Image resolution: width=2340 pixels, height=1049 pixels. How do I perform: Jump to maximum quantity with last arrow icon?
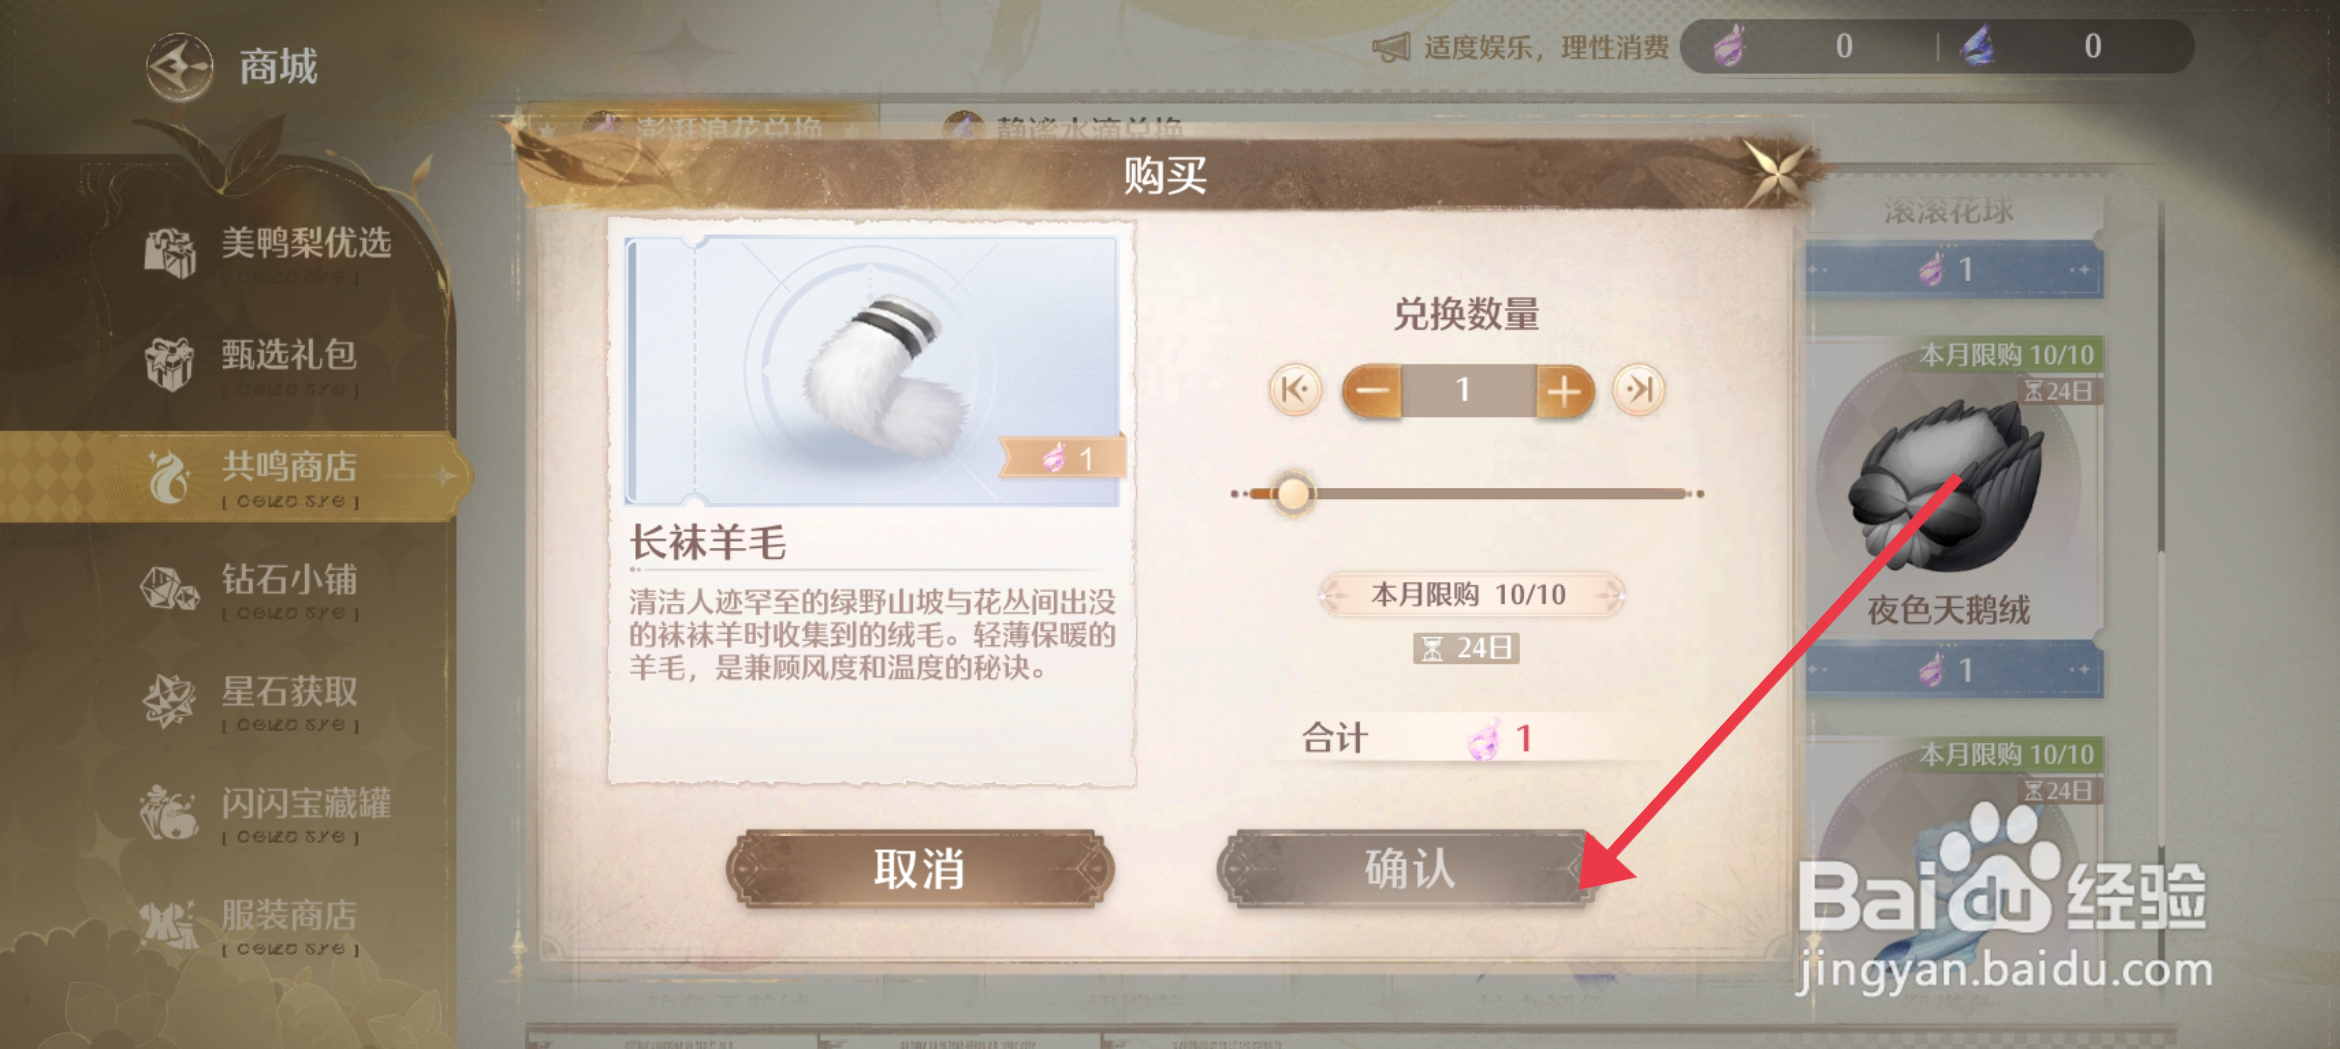tap(1639, 389)
